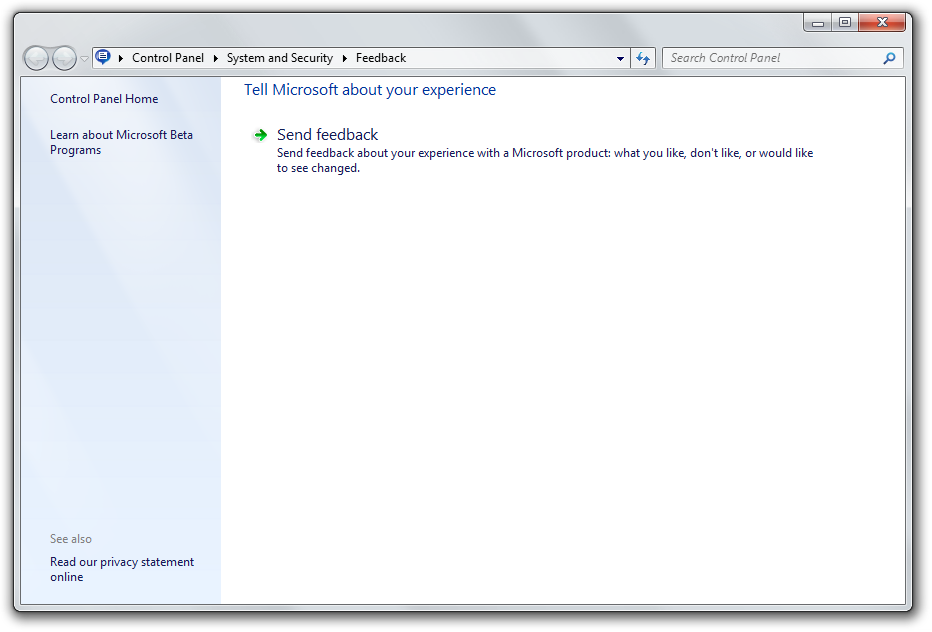932x632 pixels.
Task: Click the Back navigation arrow
Action: (36, 58)
